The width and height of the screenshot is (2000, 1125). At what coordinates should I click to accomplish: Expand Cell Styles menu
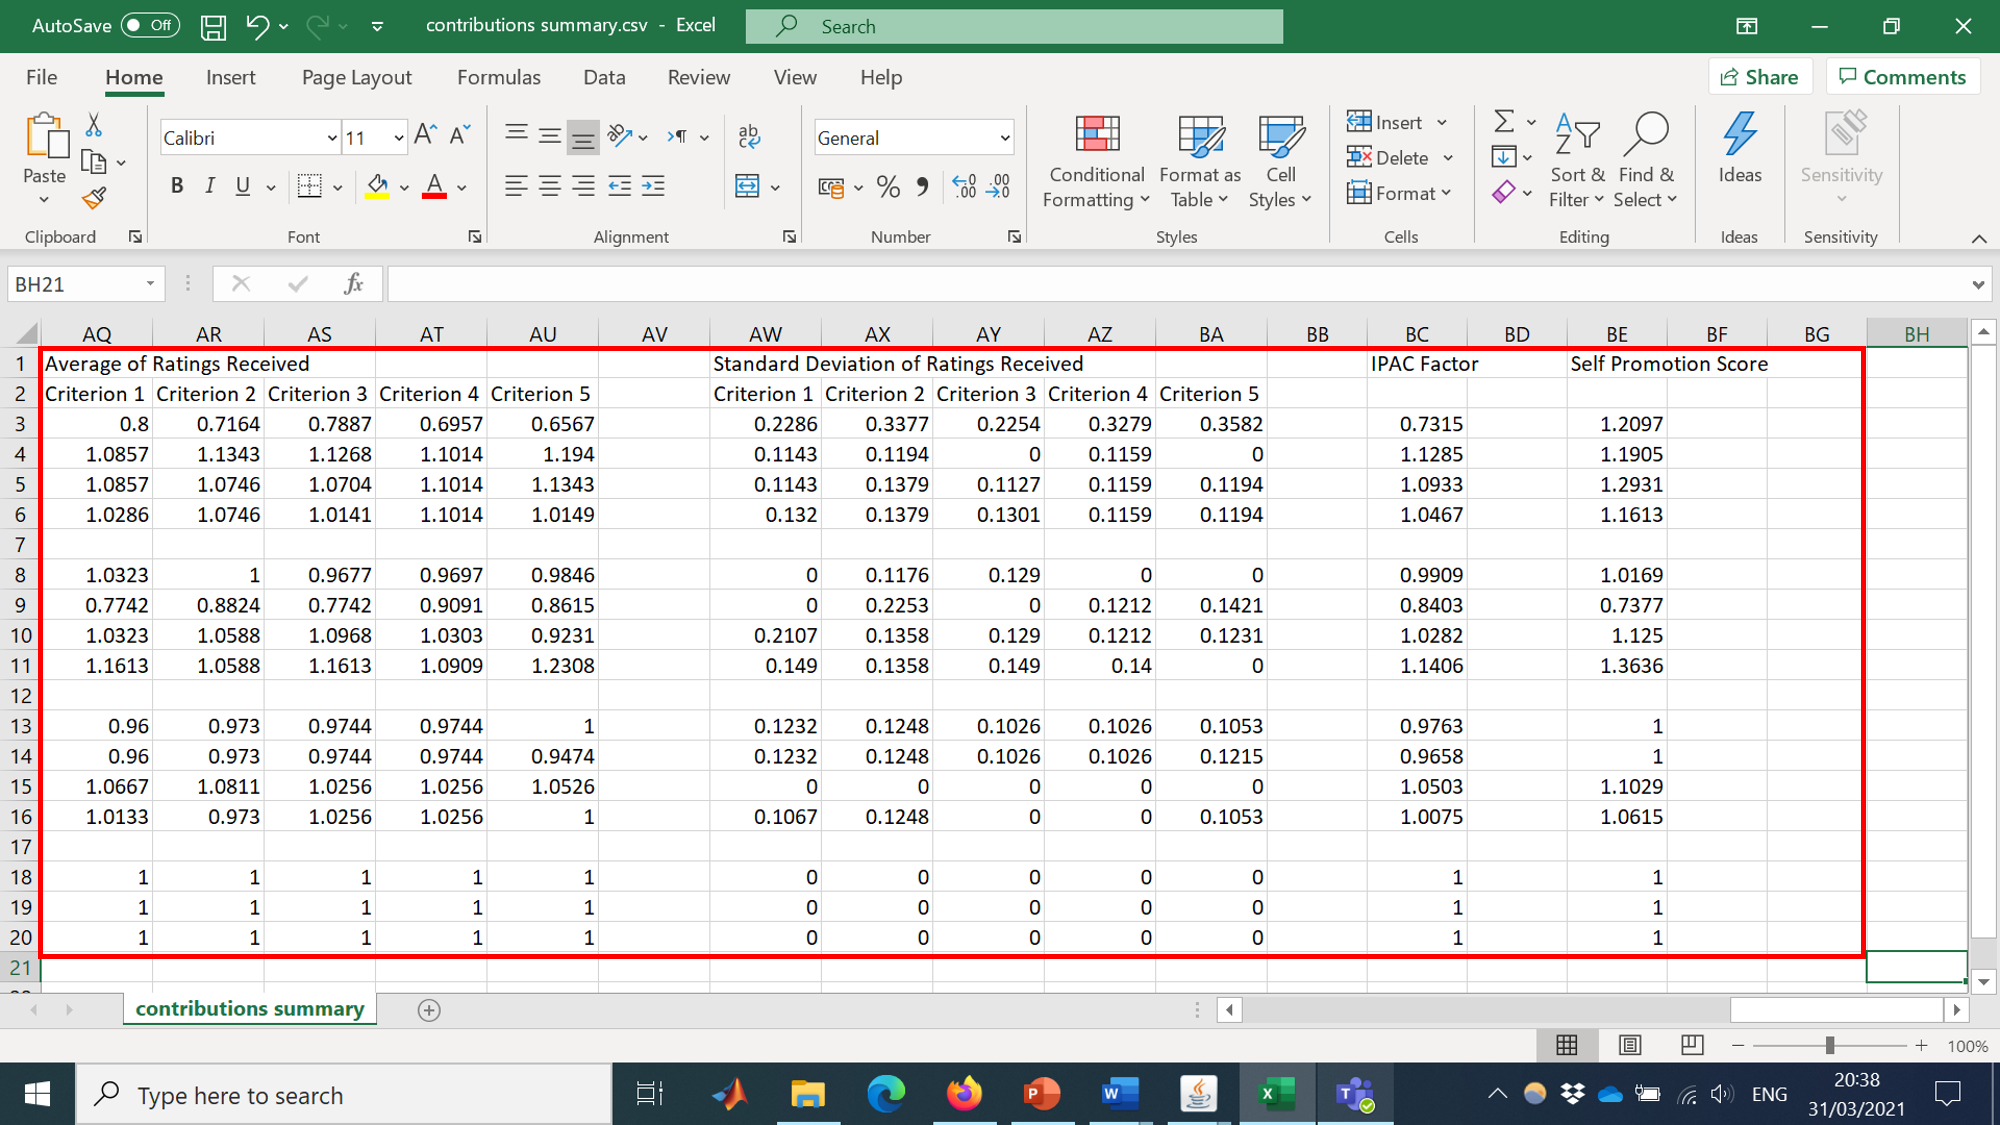[x=1280, y=161]
